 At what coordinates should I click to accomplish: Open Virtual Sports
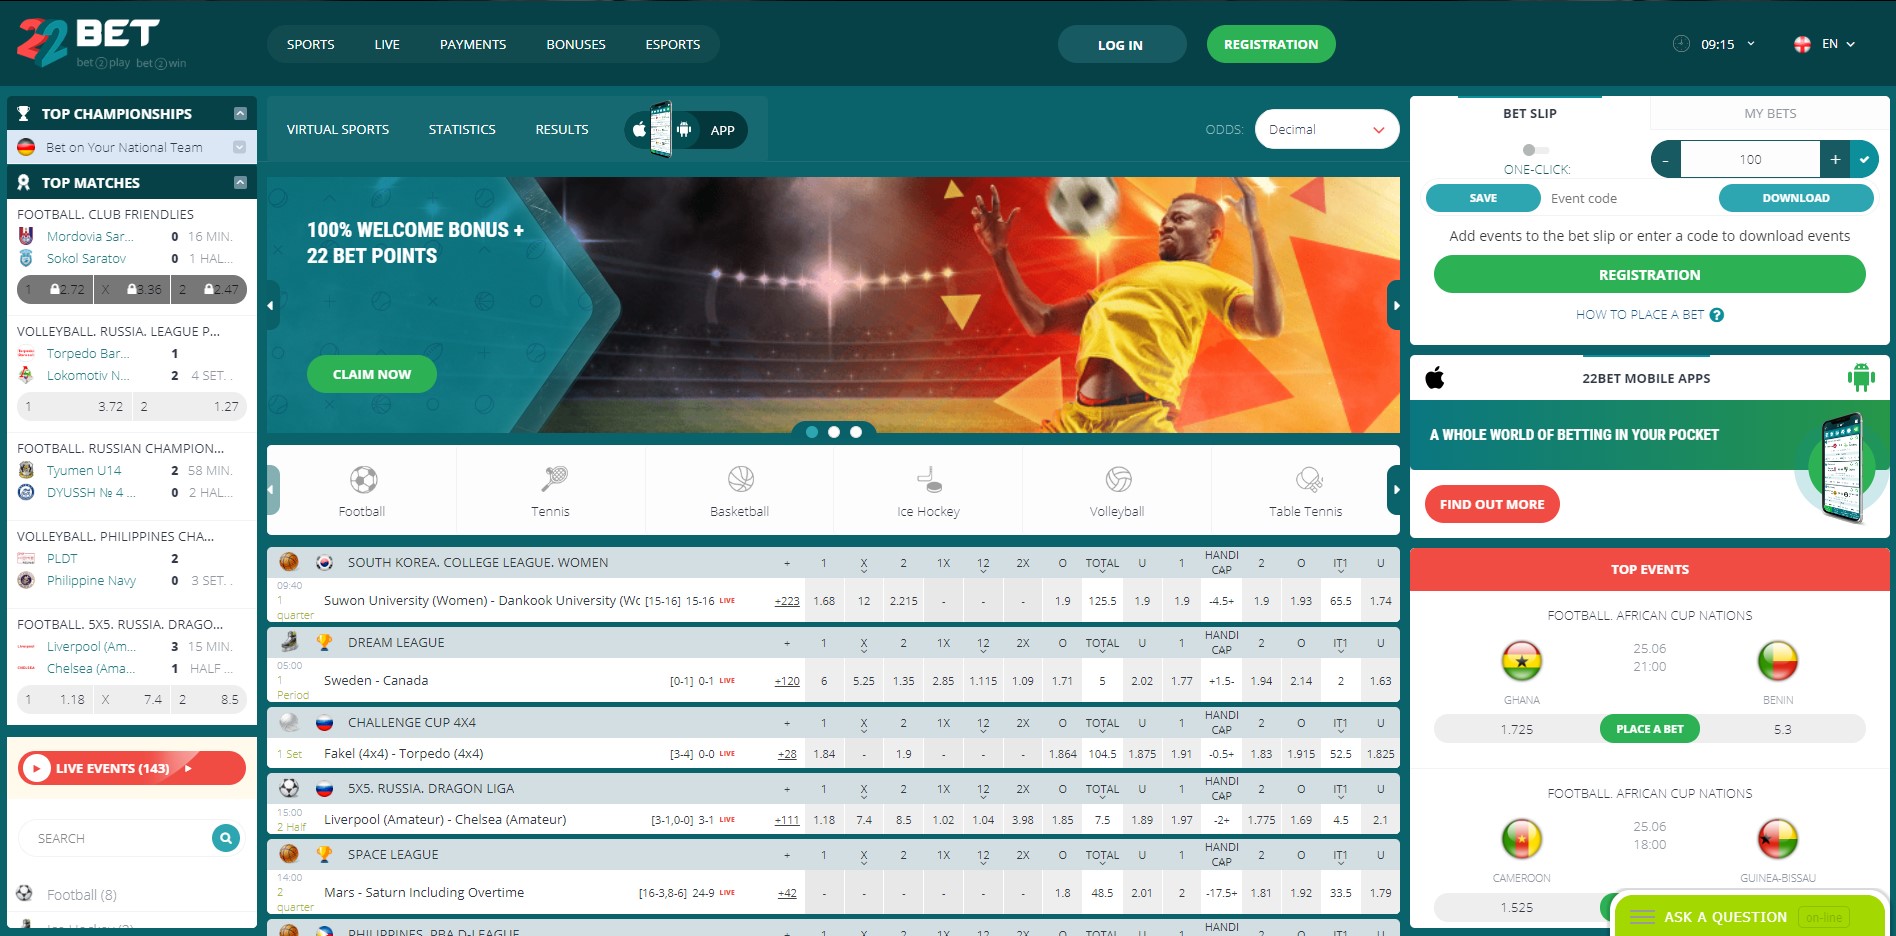point(338,129)
